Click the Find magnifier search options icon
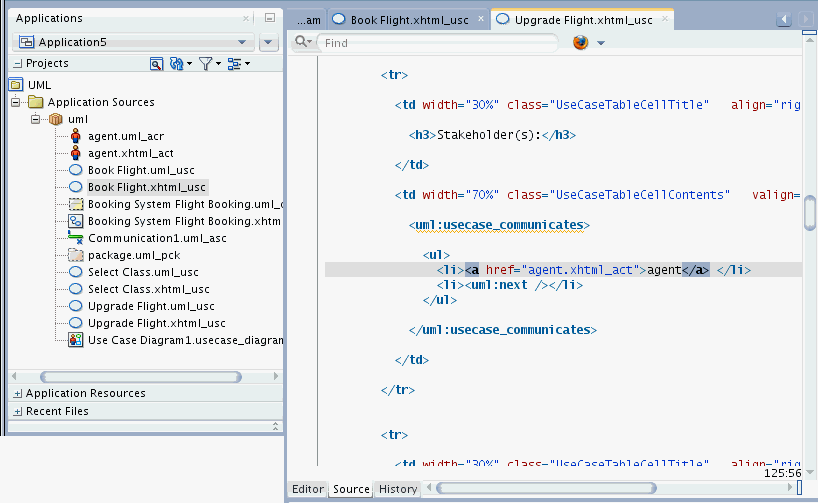Viewport: 818px width, 503px height. coord(302,43)
